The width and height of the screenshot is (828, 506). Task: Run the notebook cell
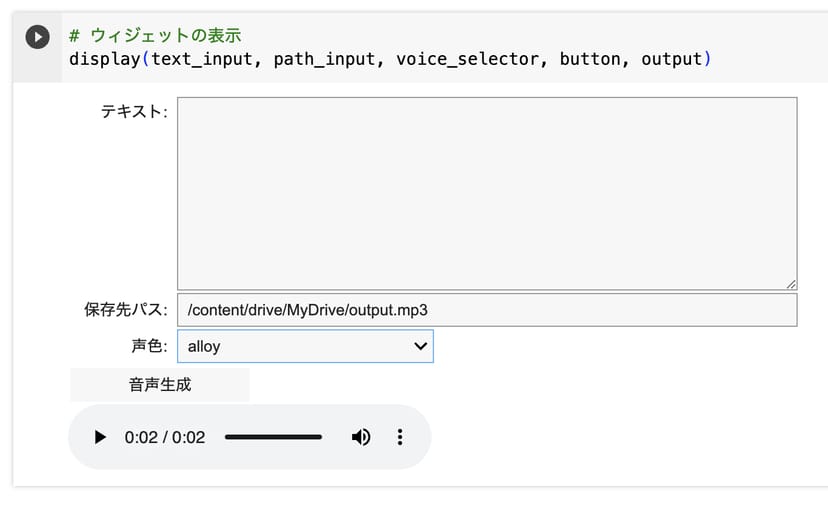click(x=37, y=37)
